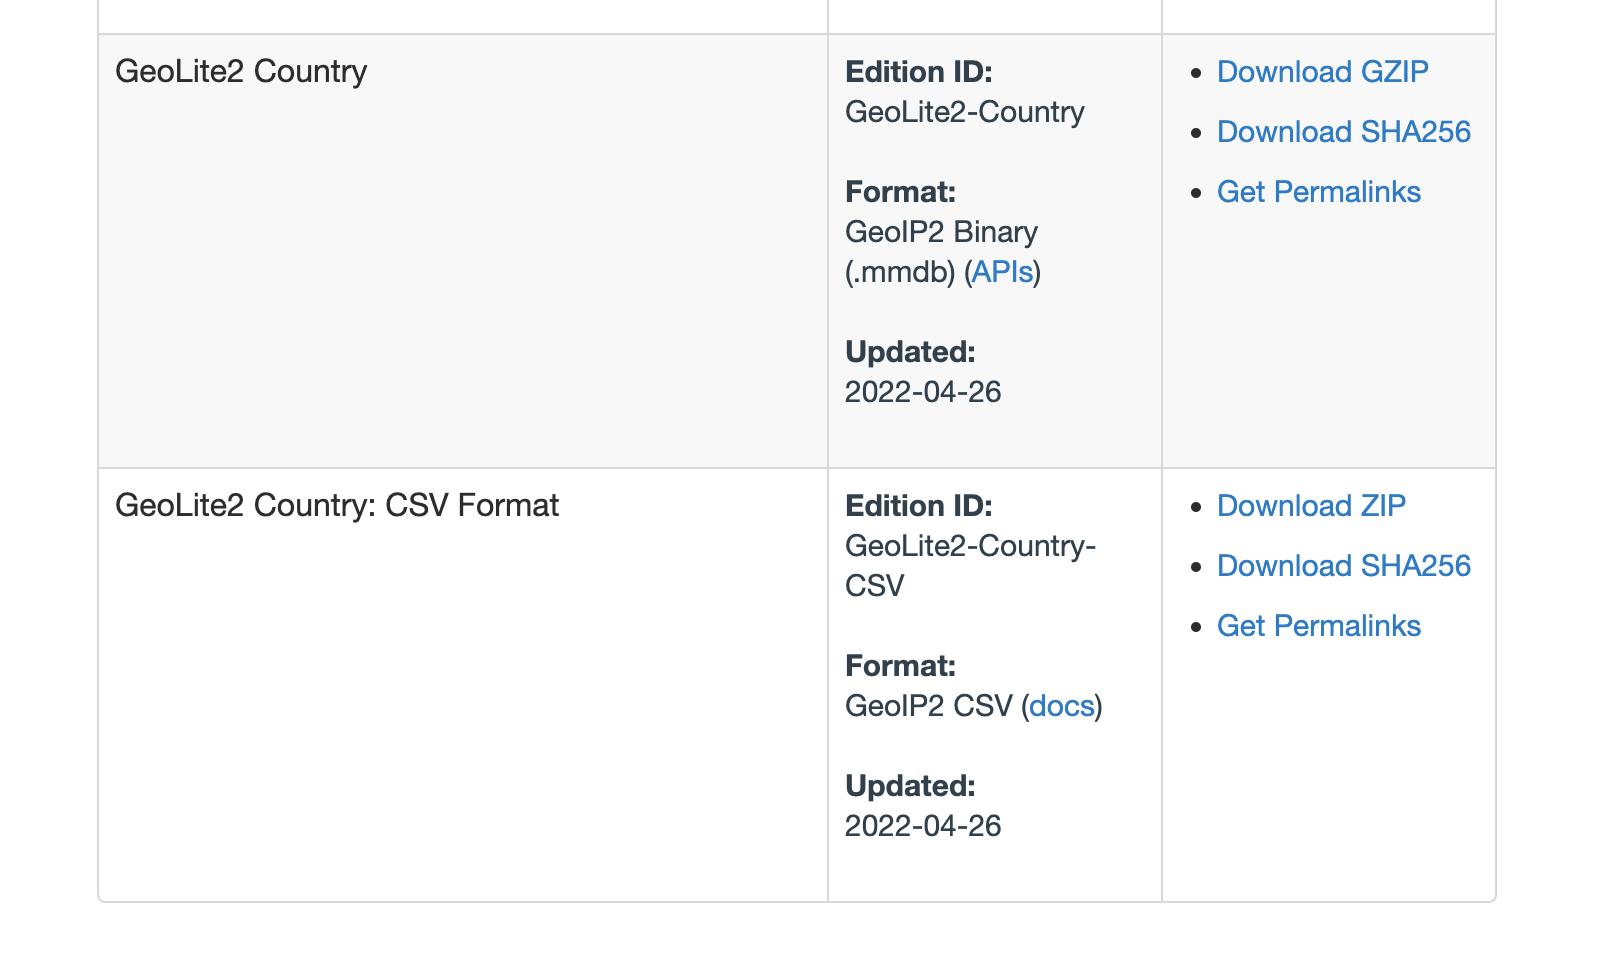Click the Format label in the CSV row
1604x956 pixels.
tap(900, 665)
